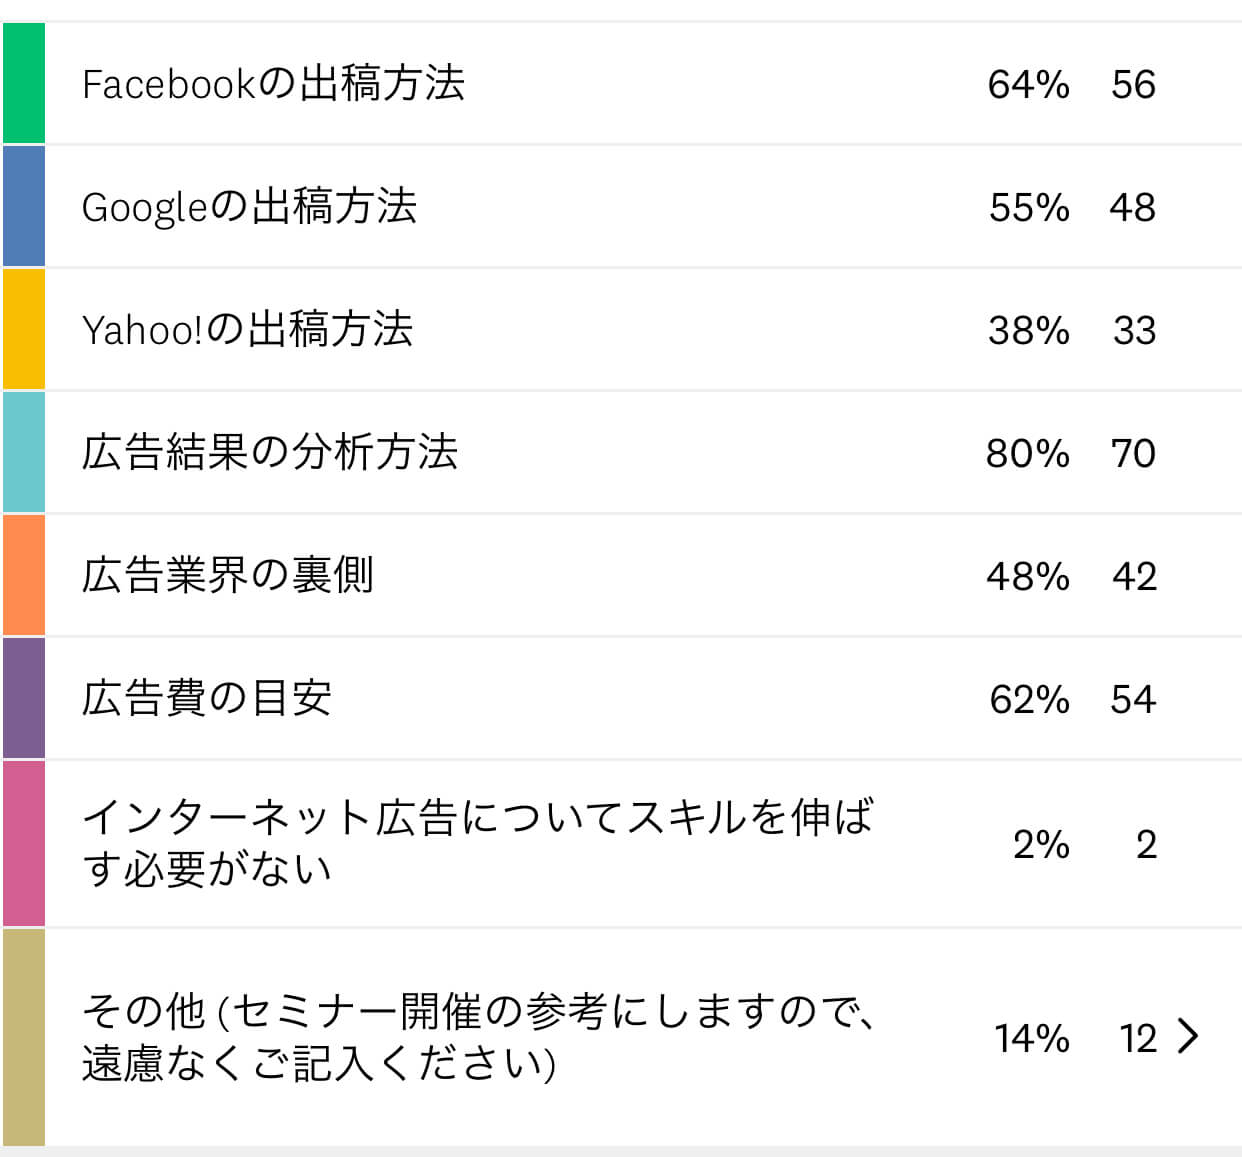Click the 80% value for 分析方法
This screenshot has height=1157, width=1242.
coord(1027,453)
